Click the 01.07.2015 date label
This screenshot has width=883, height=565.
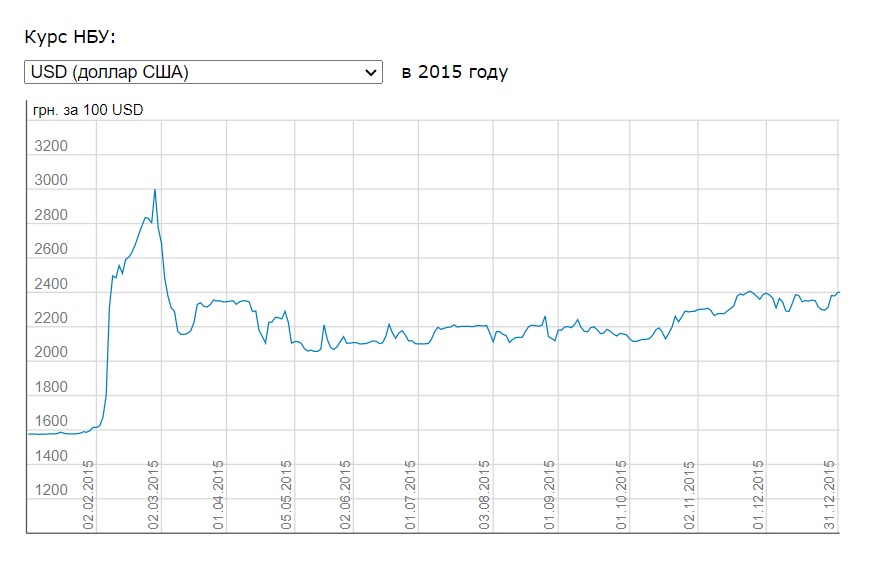pyautogui.click(x=410, y=494)
